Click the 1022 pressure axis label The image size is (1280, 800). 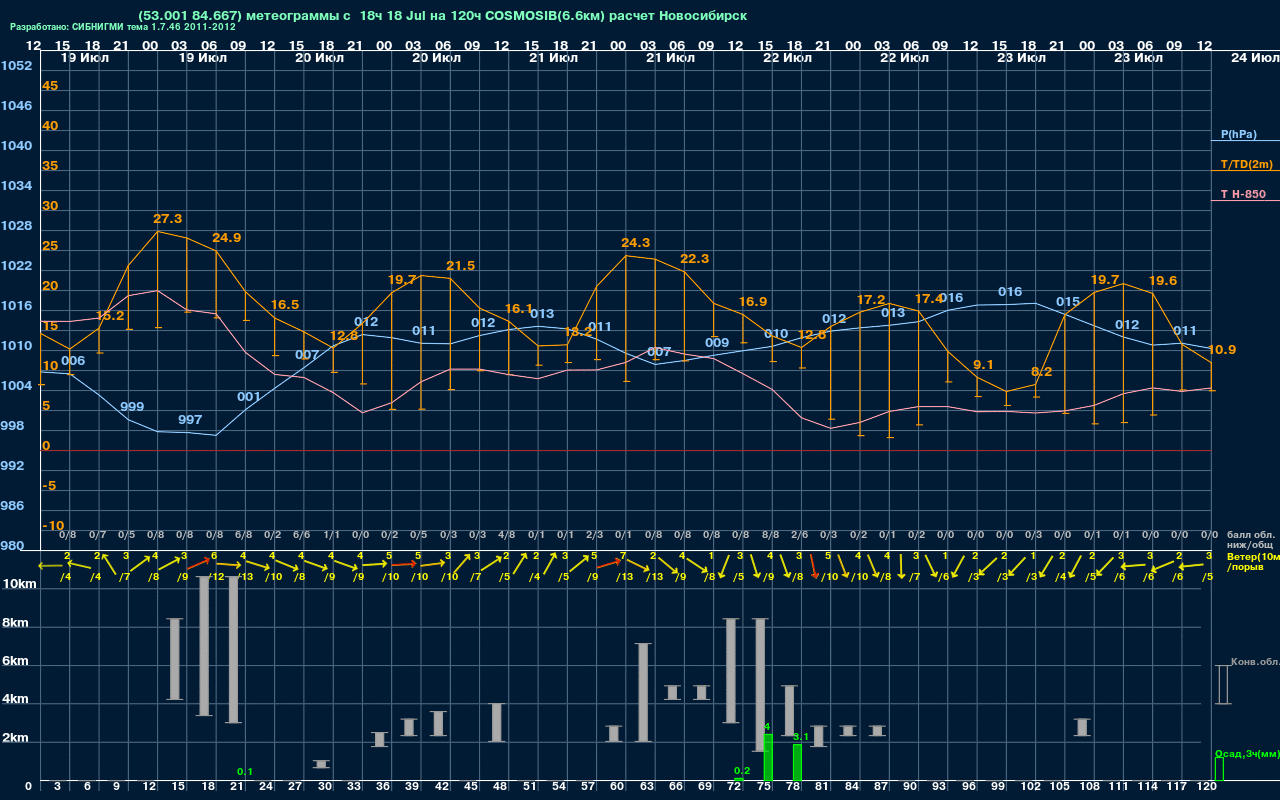point(16,266)
